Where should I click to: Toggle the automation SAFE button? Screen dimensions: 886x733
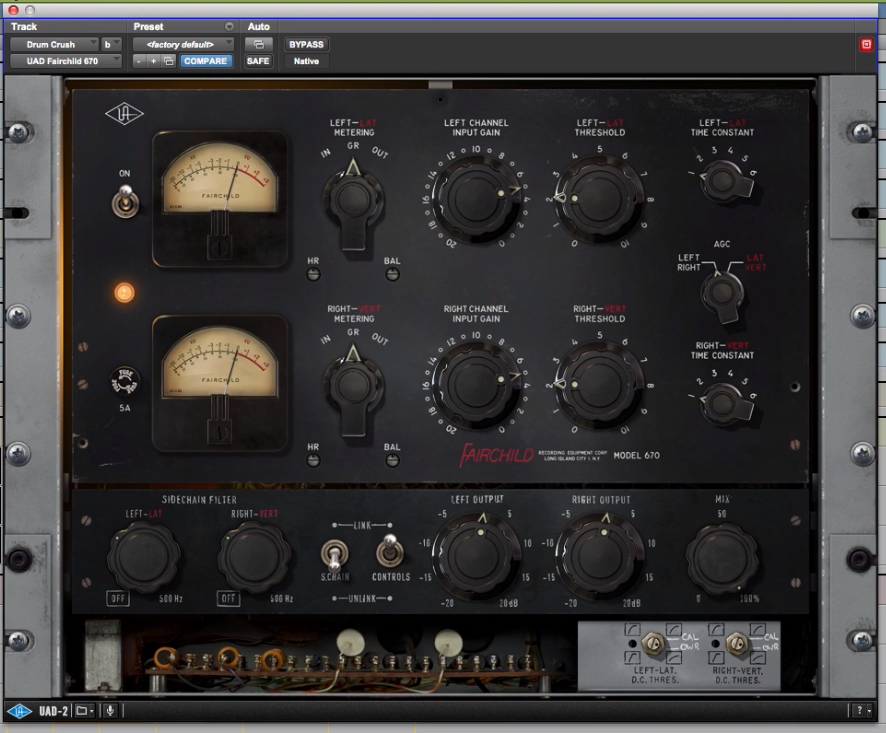[258, 61]
